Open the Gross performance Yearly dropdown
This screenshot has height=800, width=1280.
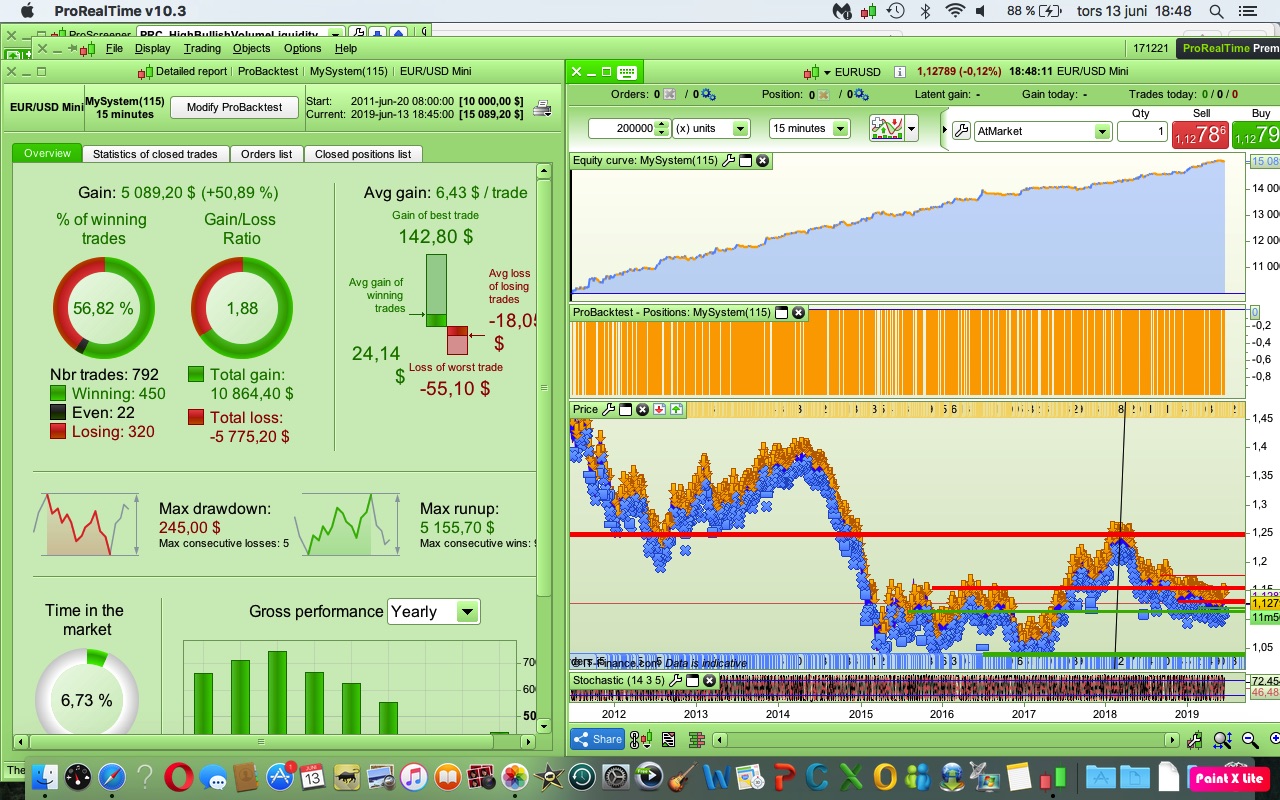pos(467,611)
